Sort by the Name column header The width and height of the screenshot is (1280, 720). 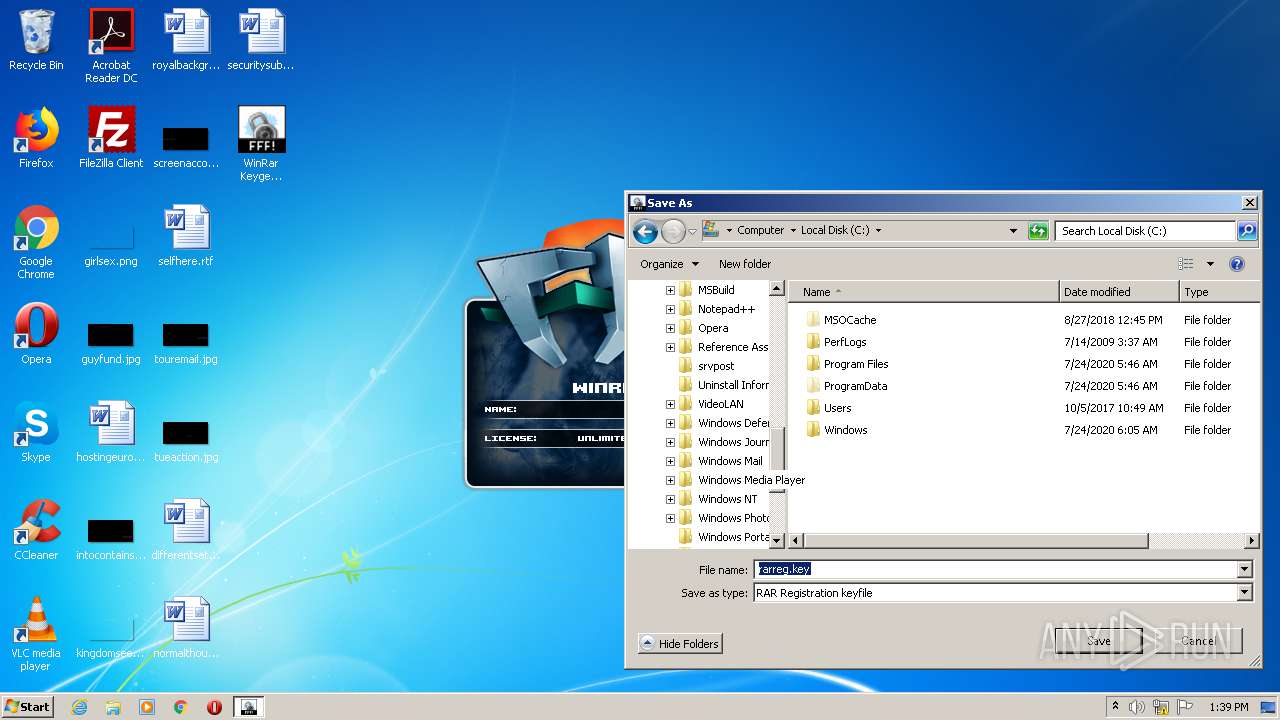[x=924, y=292]
